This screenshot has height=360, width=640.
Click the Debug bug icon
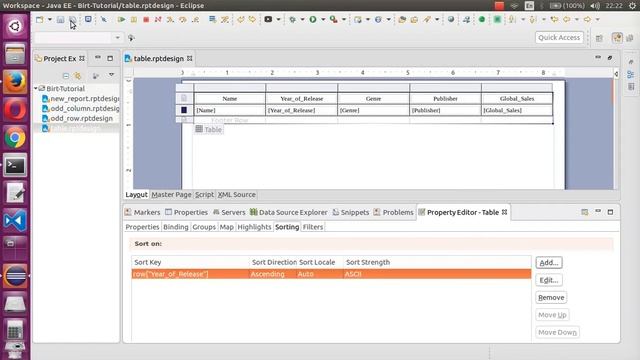point(292,19)
